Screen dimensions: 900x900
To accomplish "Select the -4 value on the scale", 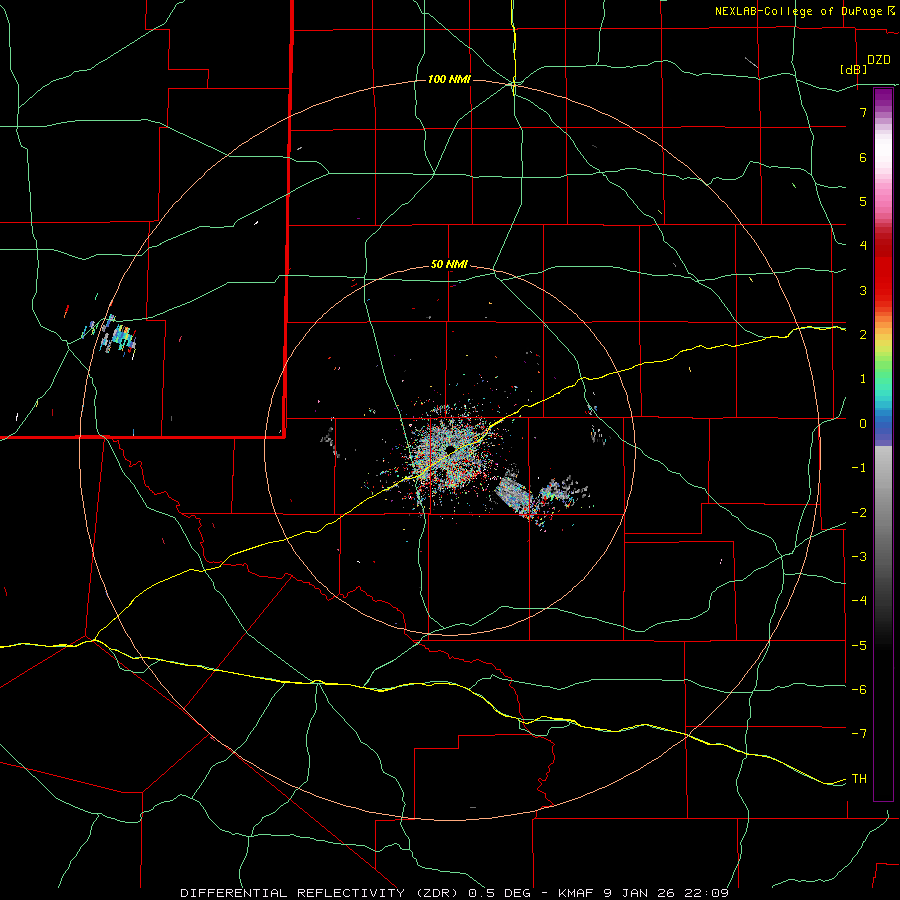I will pyautogui.click(x=859, y=601).
